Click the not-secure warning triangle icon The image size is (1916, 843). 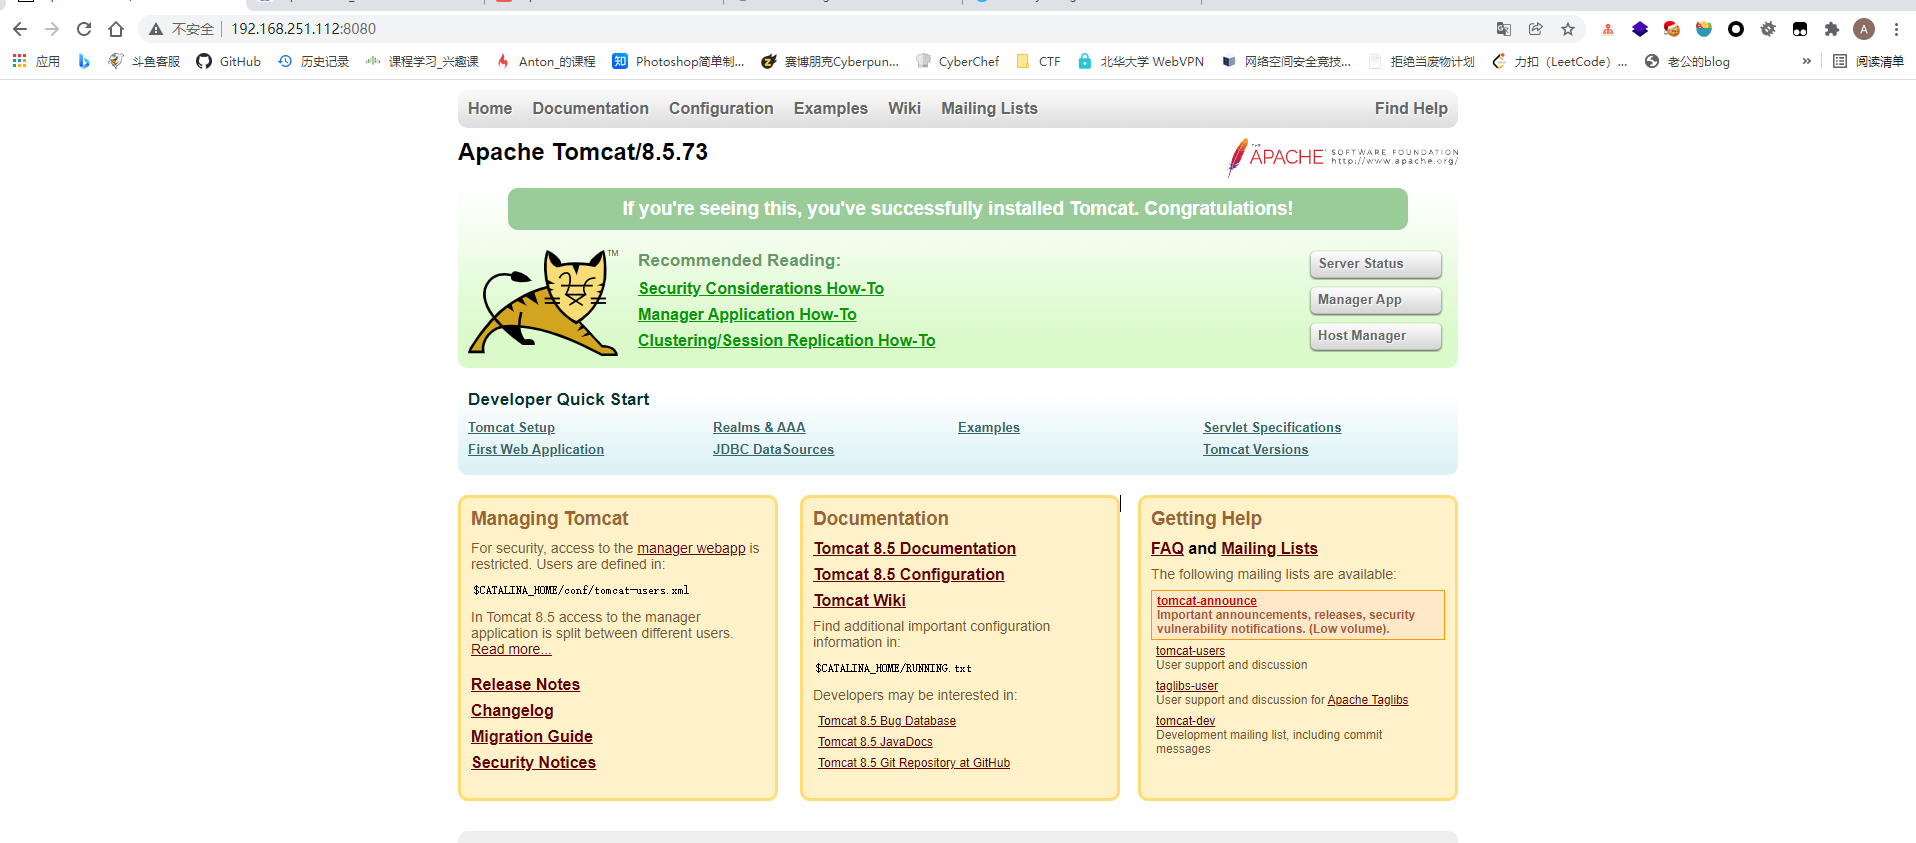coord(156,29)
